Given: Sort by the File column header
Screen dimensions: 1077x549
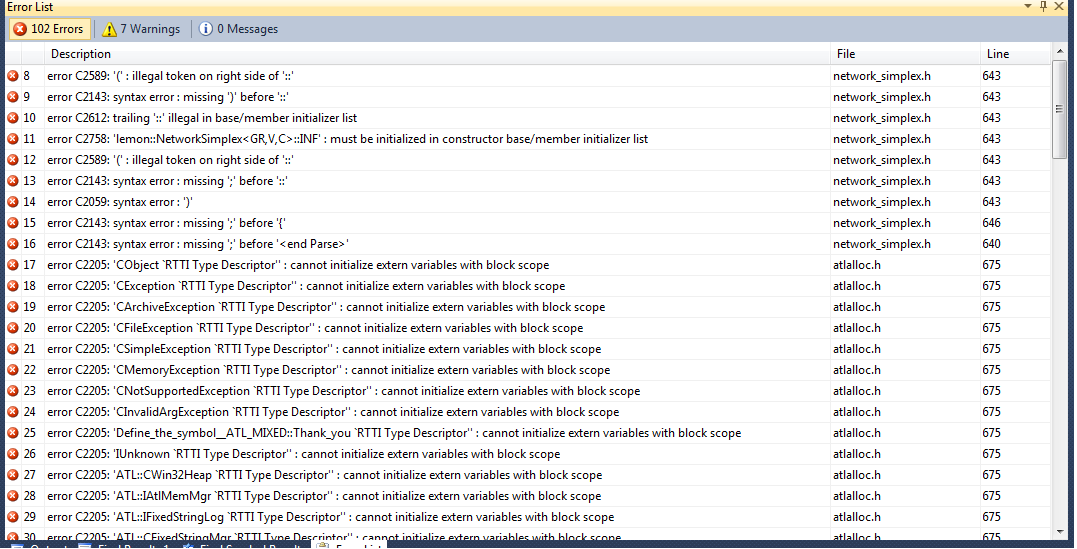Looking at the screenshot, I should [x=846, y=54].
